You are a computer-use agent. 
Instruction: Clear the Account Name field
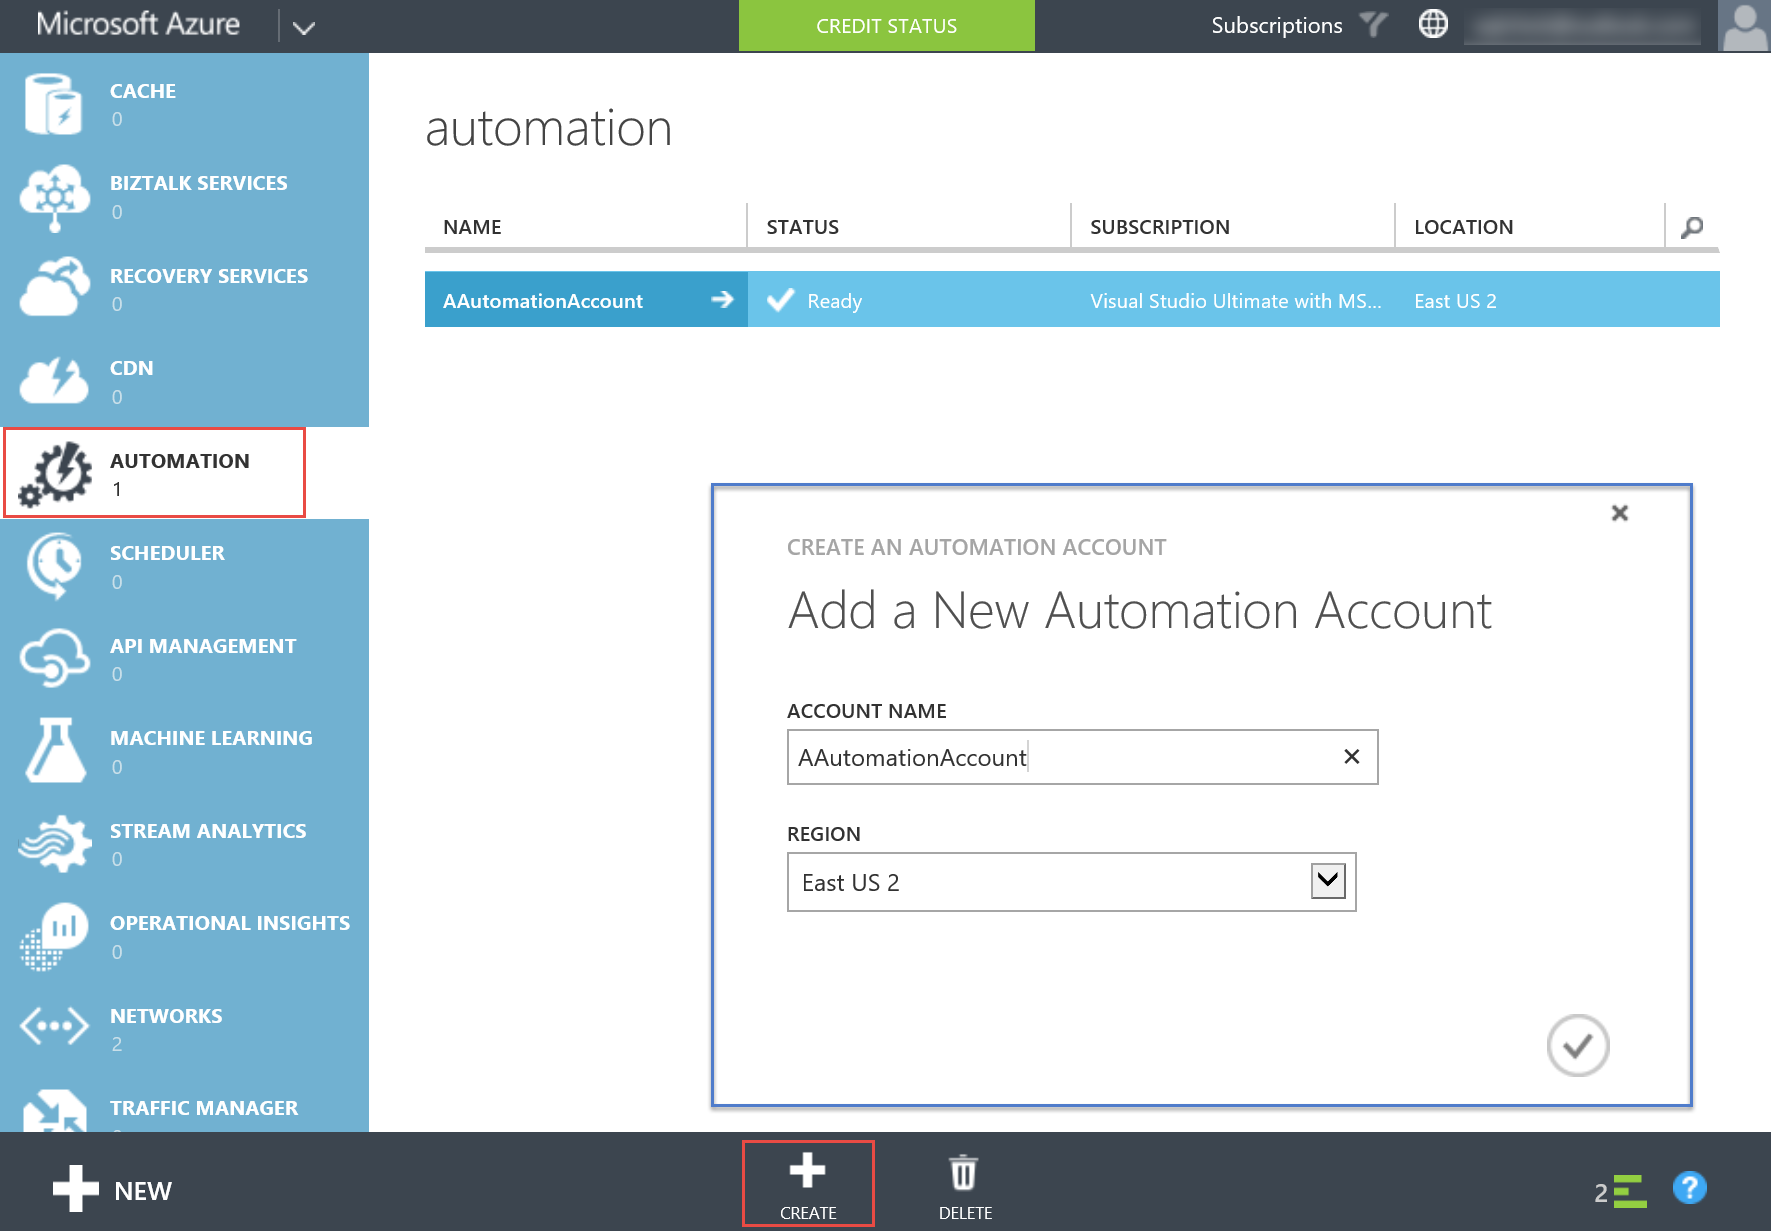1351,757
